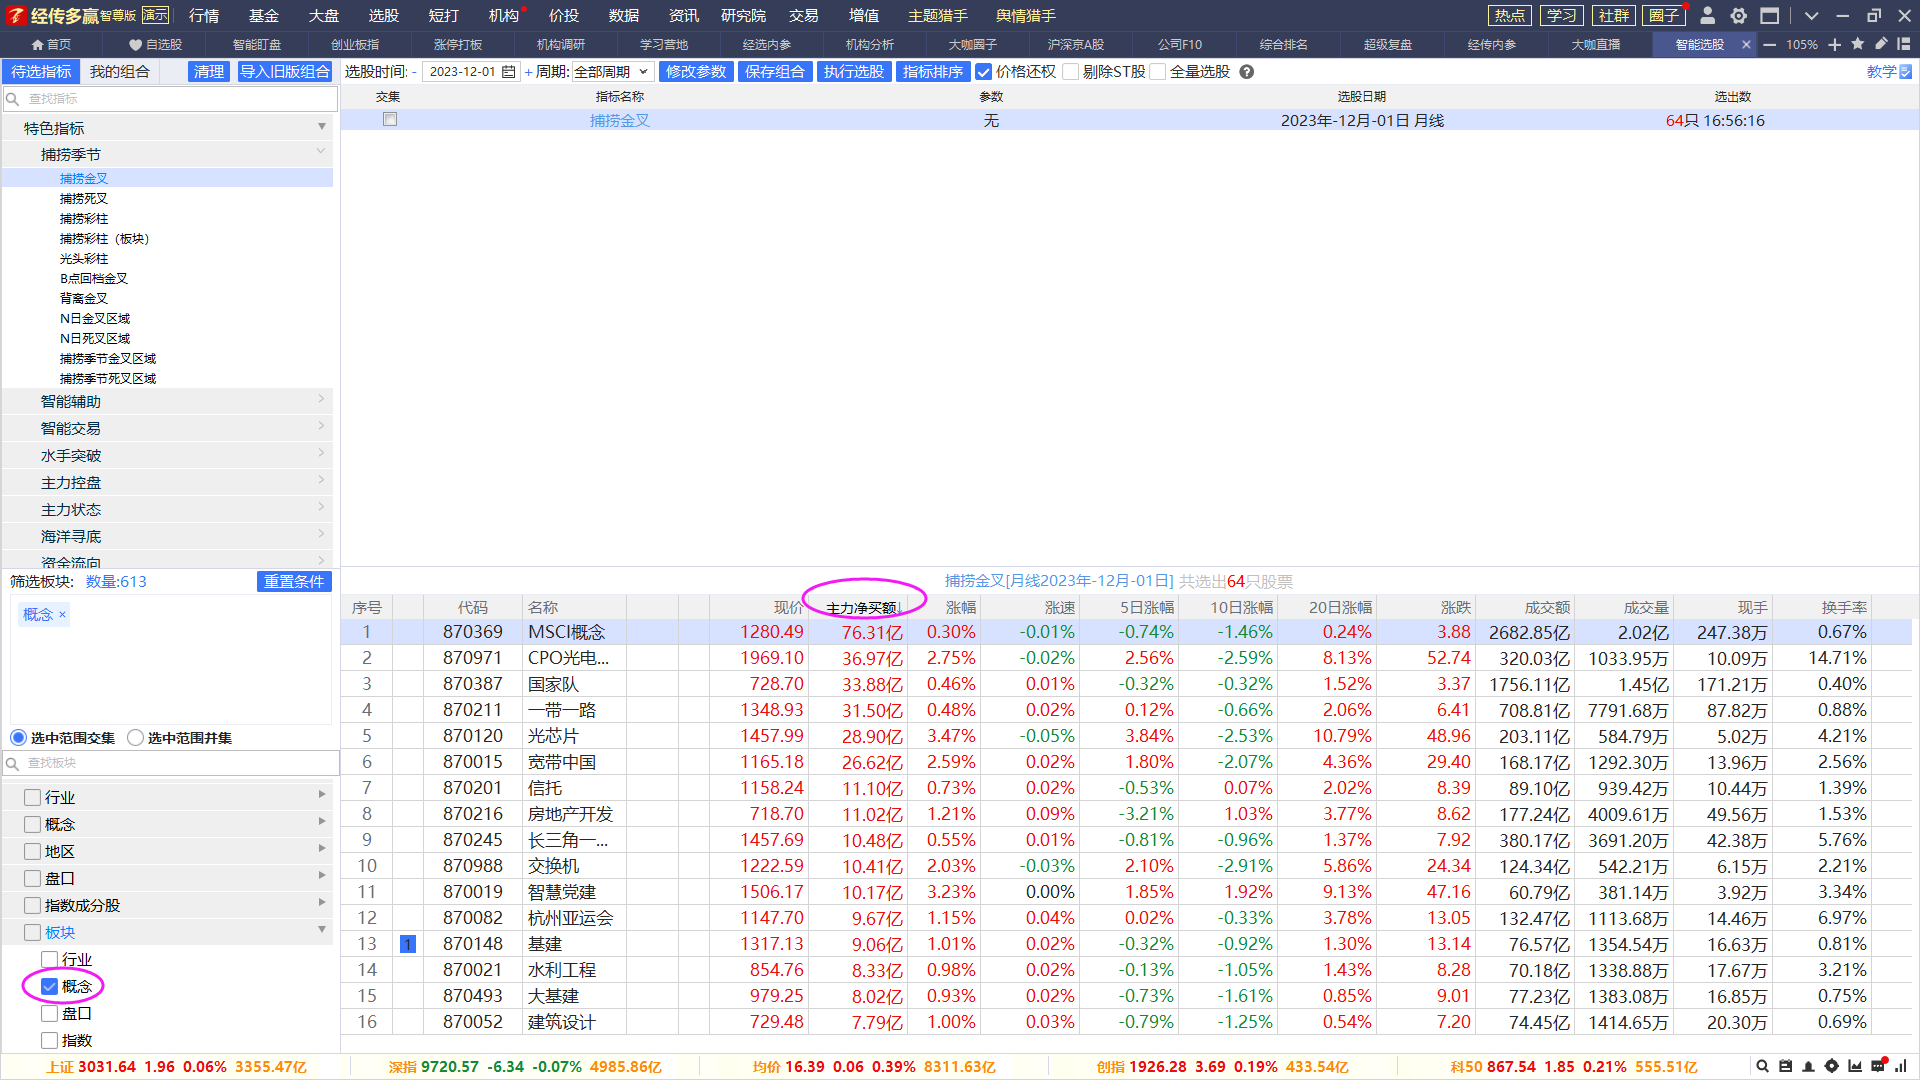Click the 重置条件 button
Image resolution: width=1920 pixels, height=1080 pixels.
pyautogui.click(x=294, y=582)
